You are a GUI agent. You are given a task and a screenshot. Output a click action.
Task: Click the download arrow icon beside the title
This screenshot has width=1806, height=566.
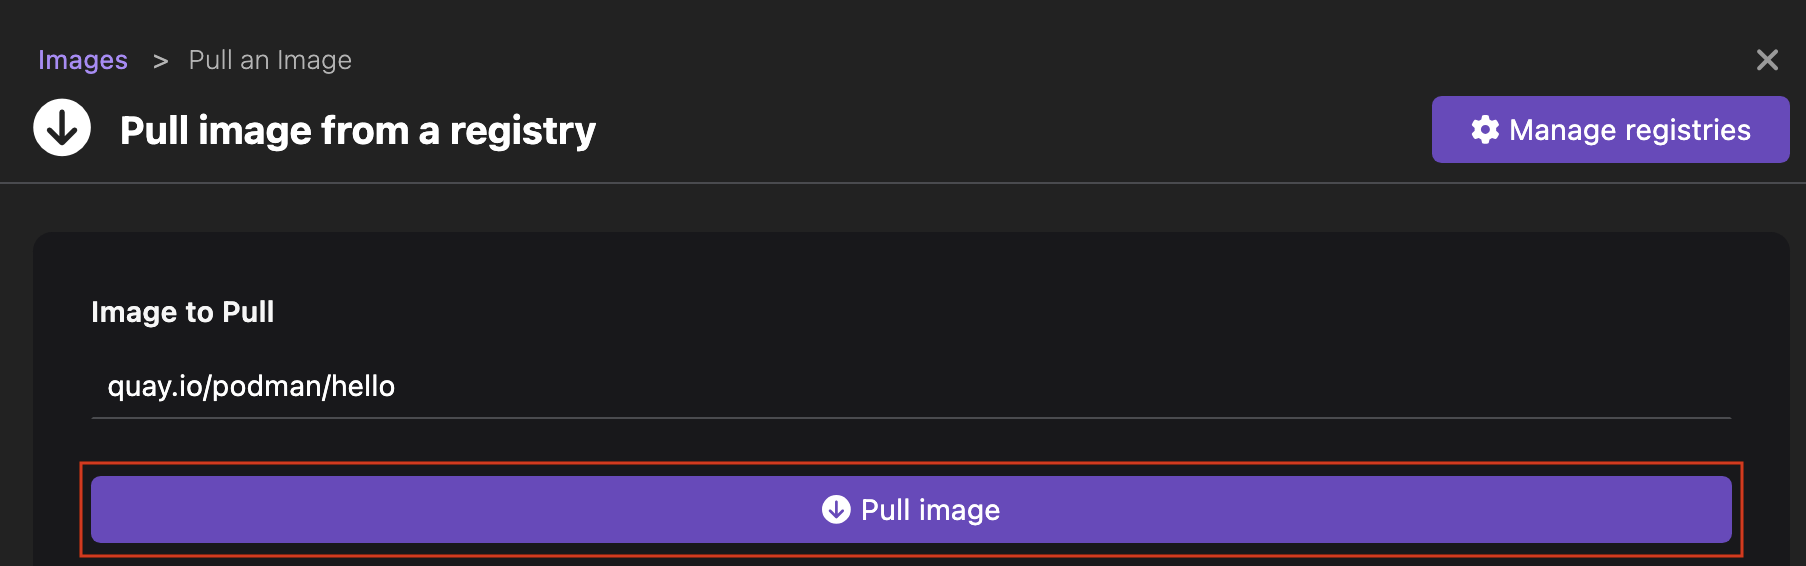point(62,128)
